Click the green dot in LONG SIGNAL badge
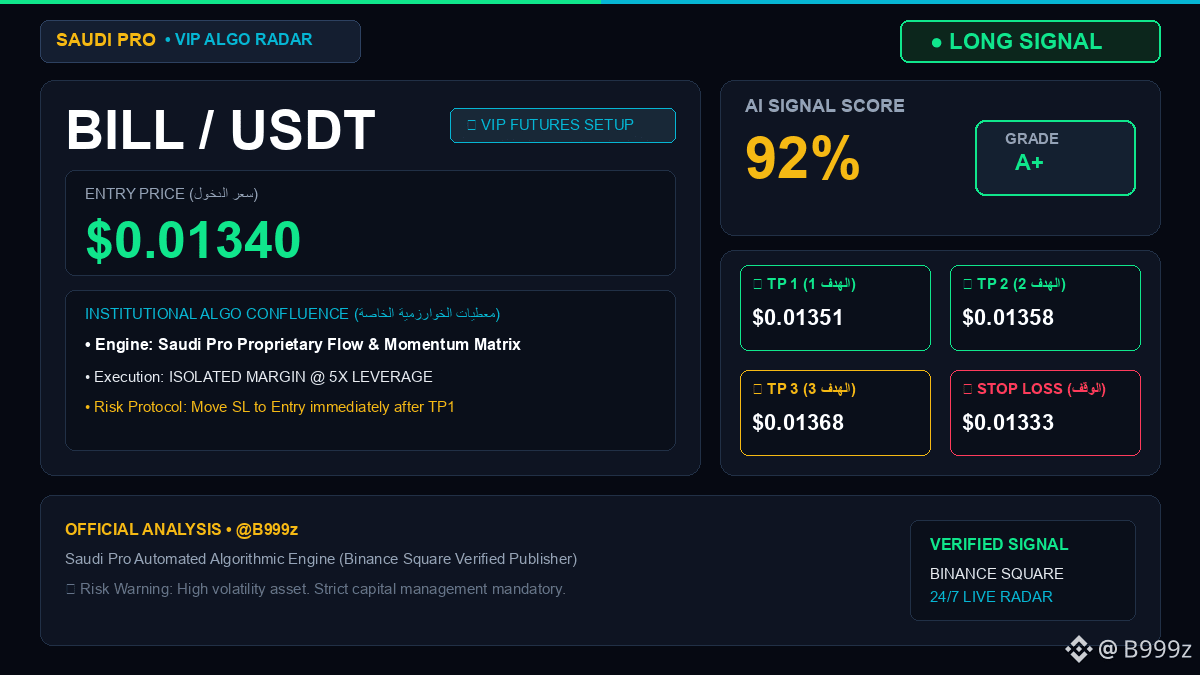 [936, 43]
